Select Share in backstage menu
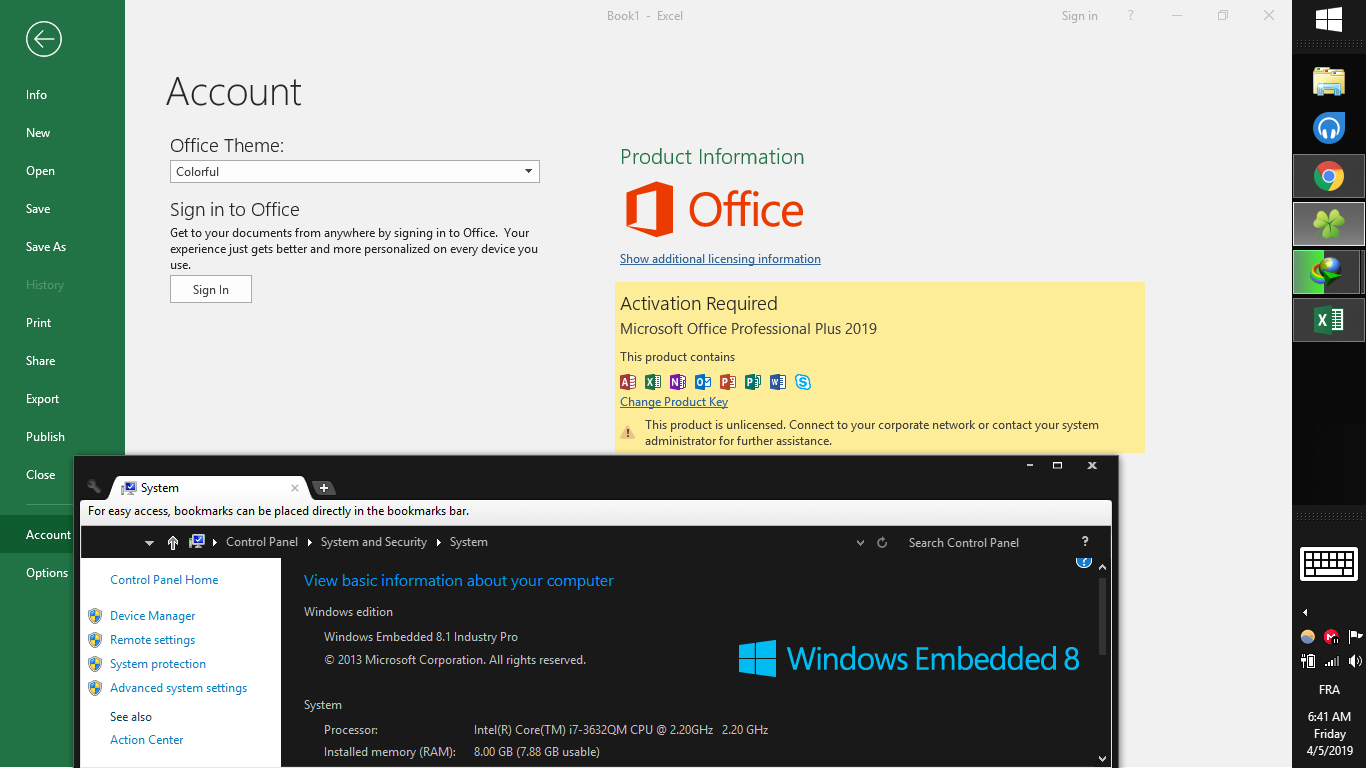This screenshot has width=1366, height=768. 62,361
